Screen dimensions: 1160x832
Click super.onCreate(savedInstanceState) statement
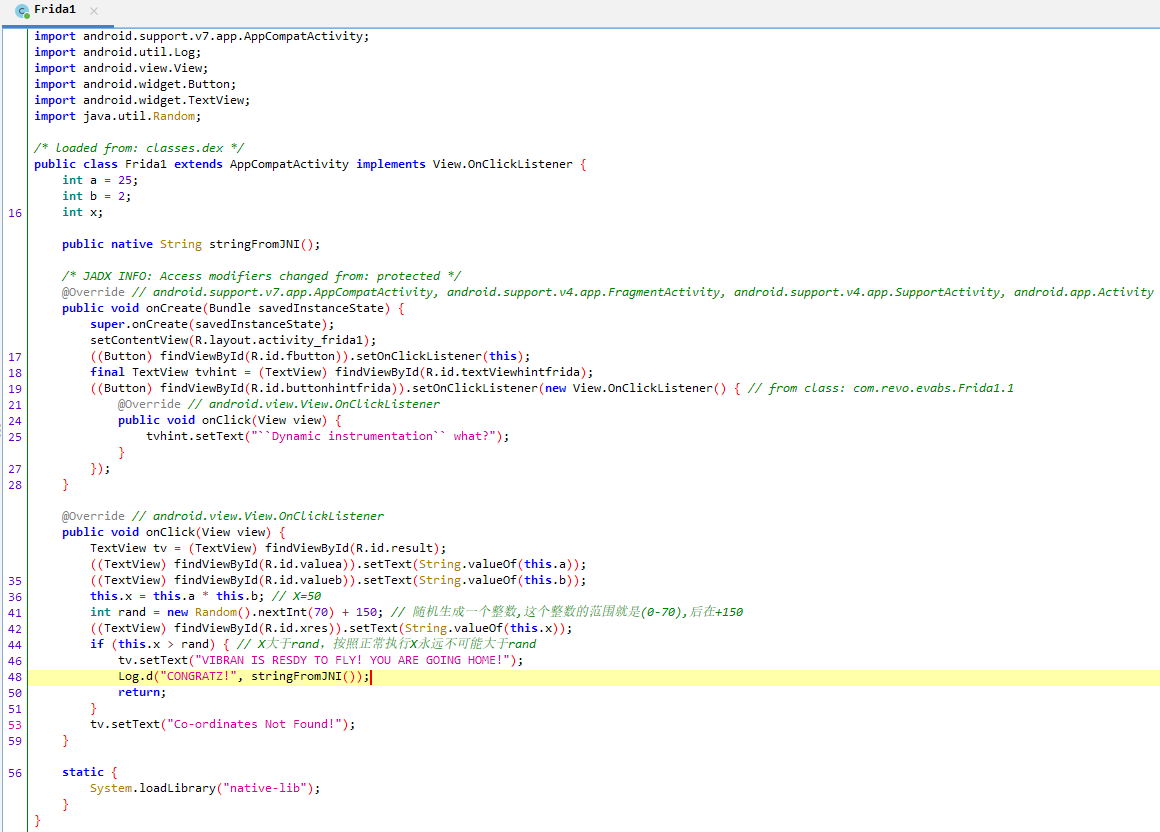(x=212, y=324)
